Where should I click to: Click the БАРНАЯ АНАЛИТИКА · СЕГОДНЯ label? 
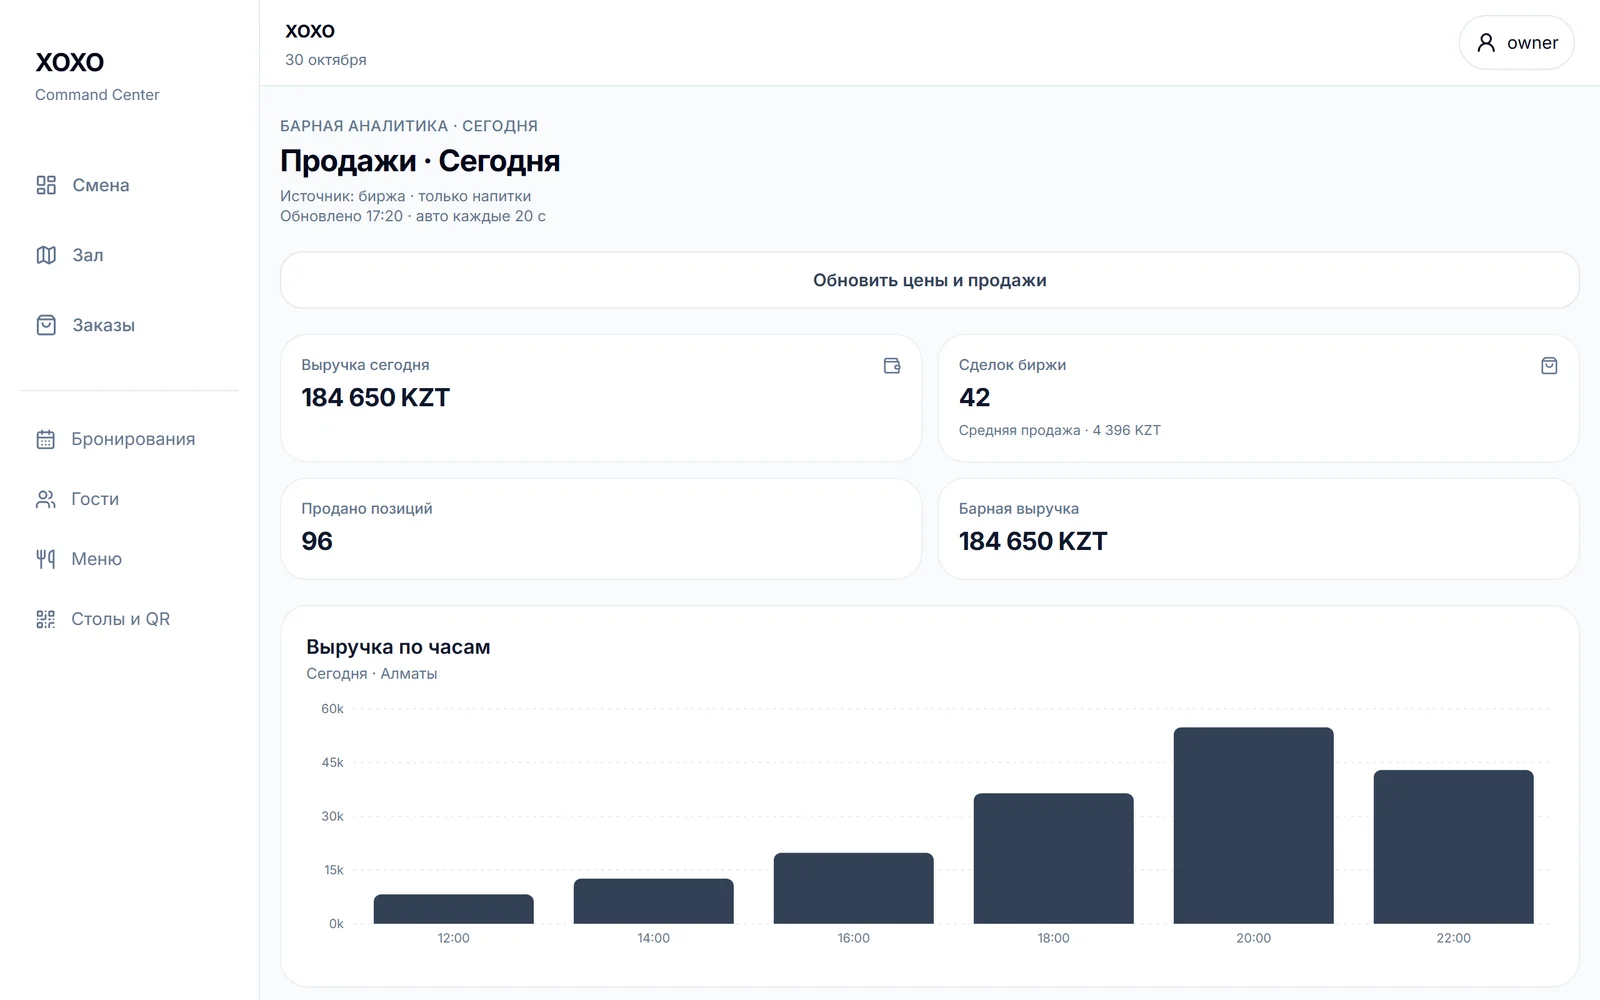point(409,126)
